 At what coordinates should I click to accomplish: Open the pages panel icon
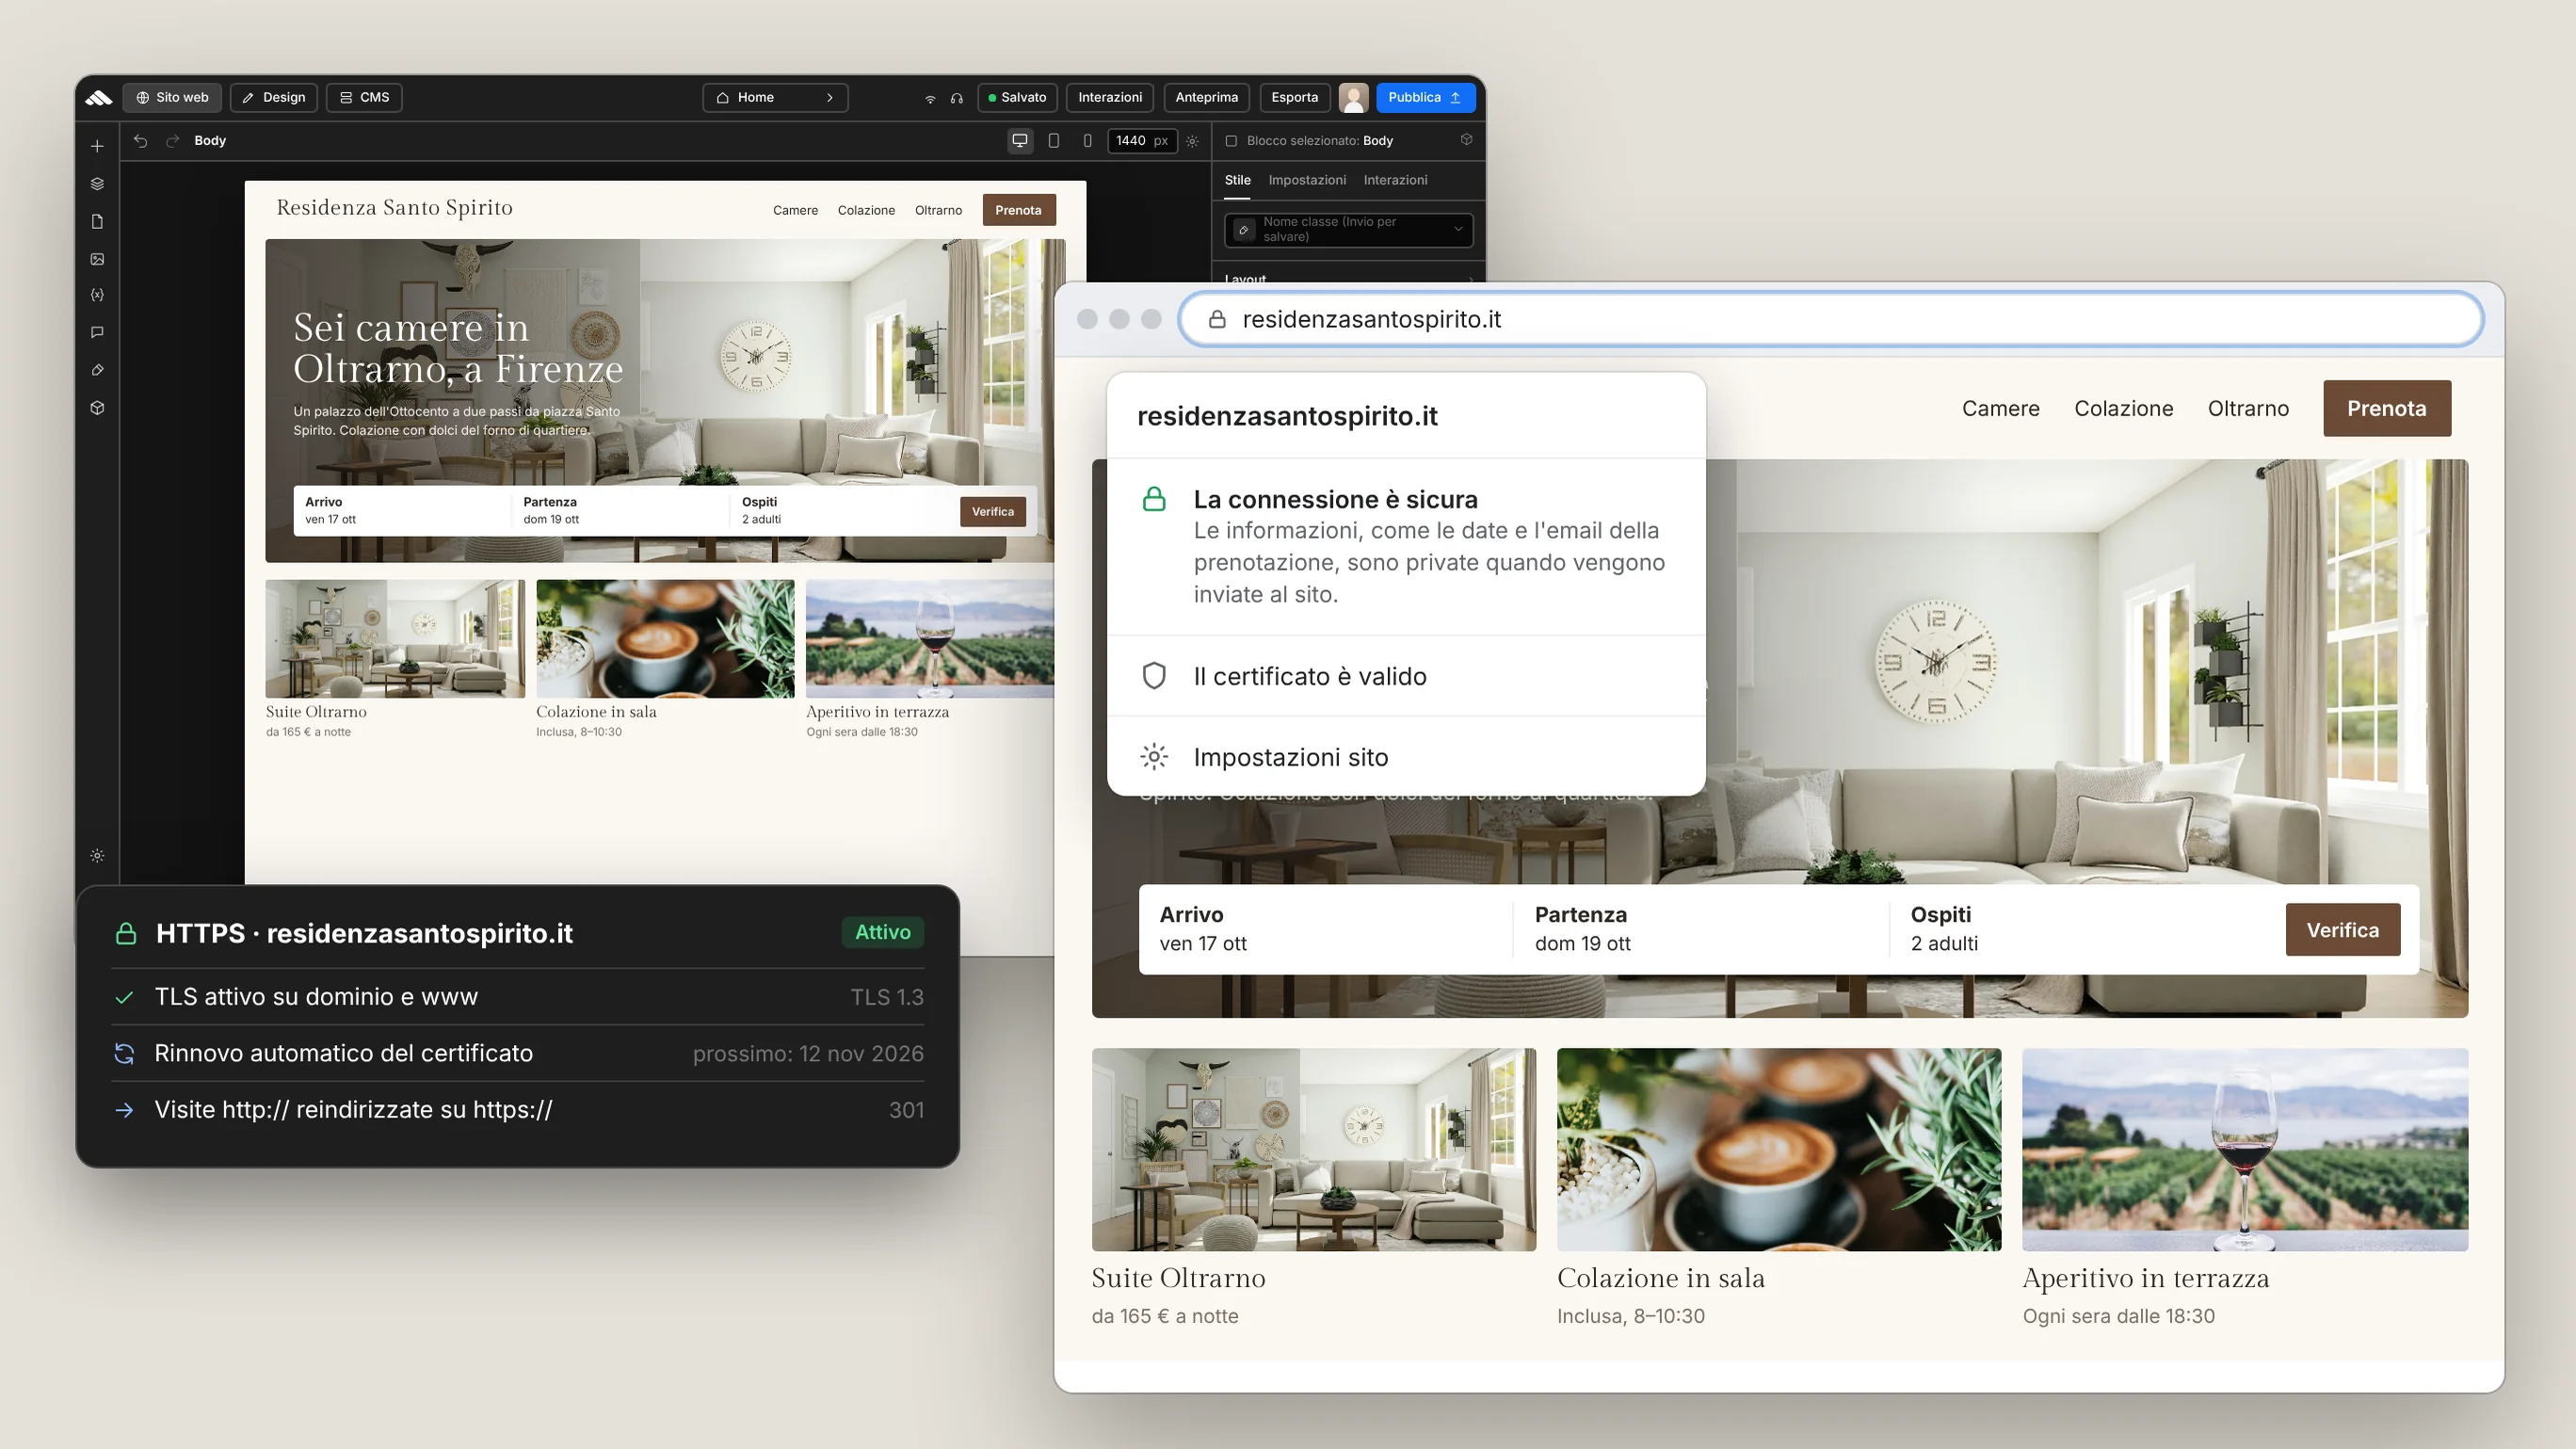point(97,221)
